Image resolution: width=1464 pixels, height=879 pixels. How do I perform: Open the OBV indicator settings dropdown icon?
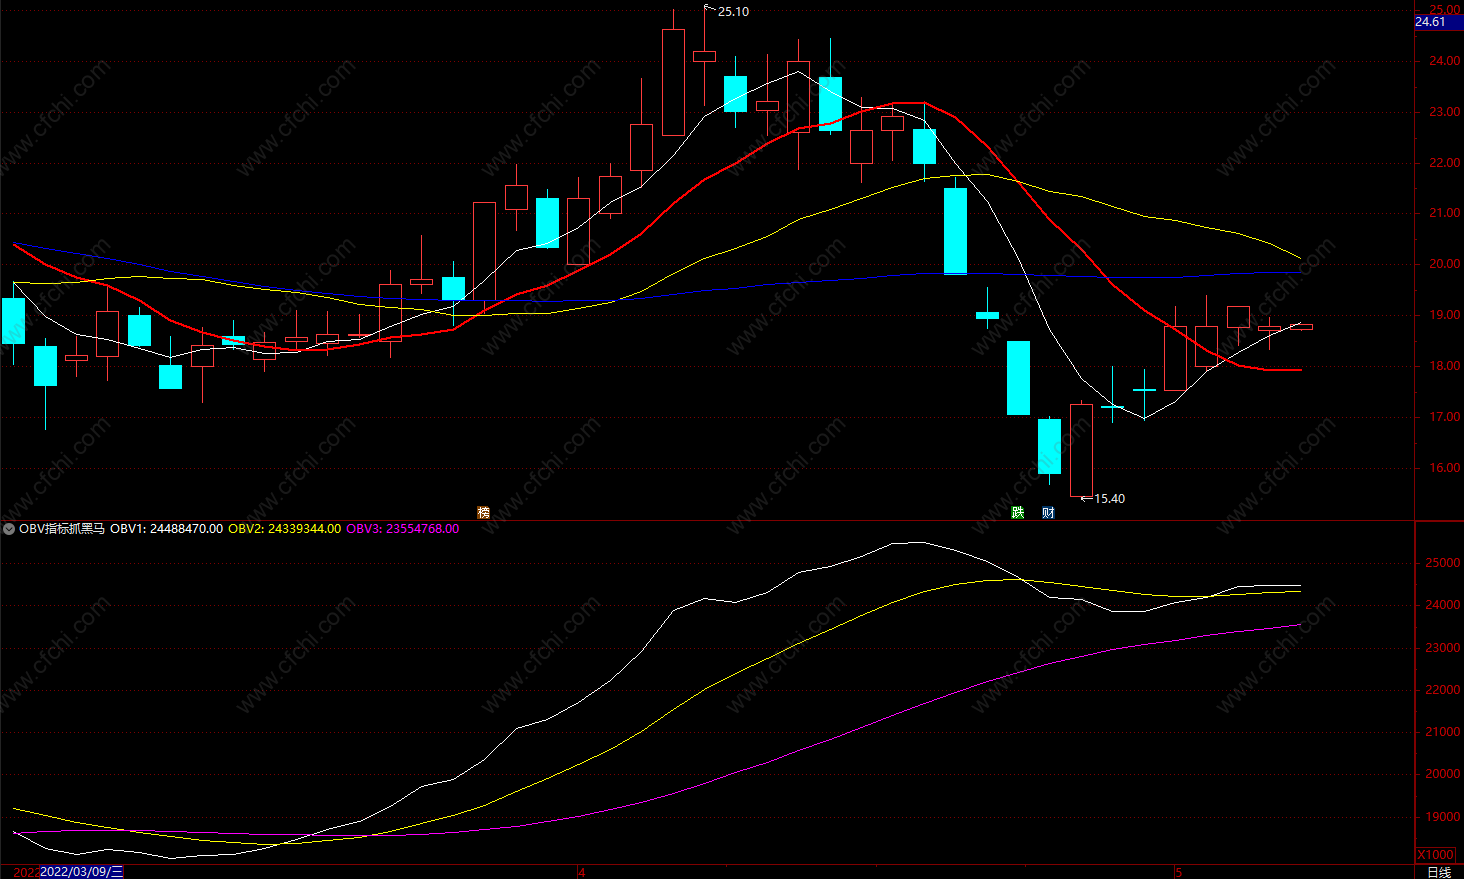9,529
